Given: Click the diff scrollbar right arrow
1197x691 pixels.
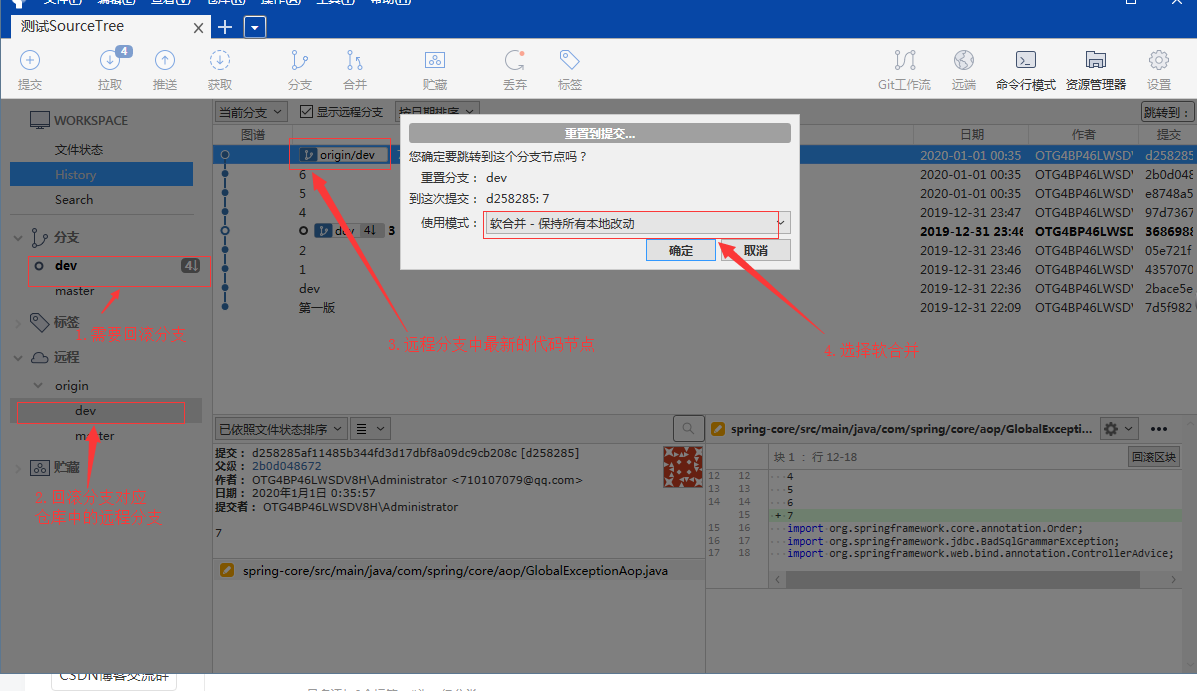Looking at the screenshot, I should click(x=1173, y=580).
